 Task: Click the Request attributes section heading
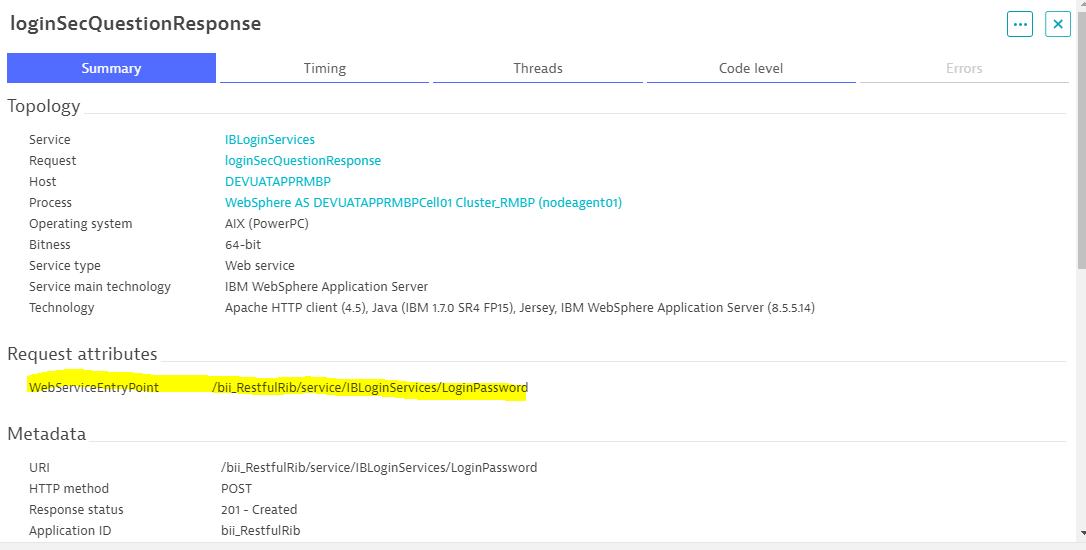point(82,354)
